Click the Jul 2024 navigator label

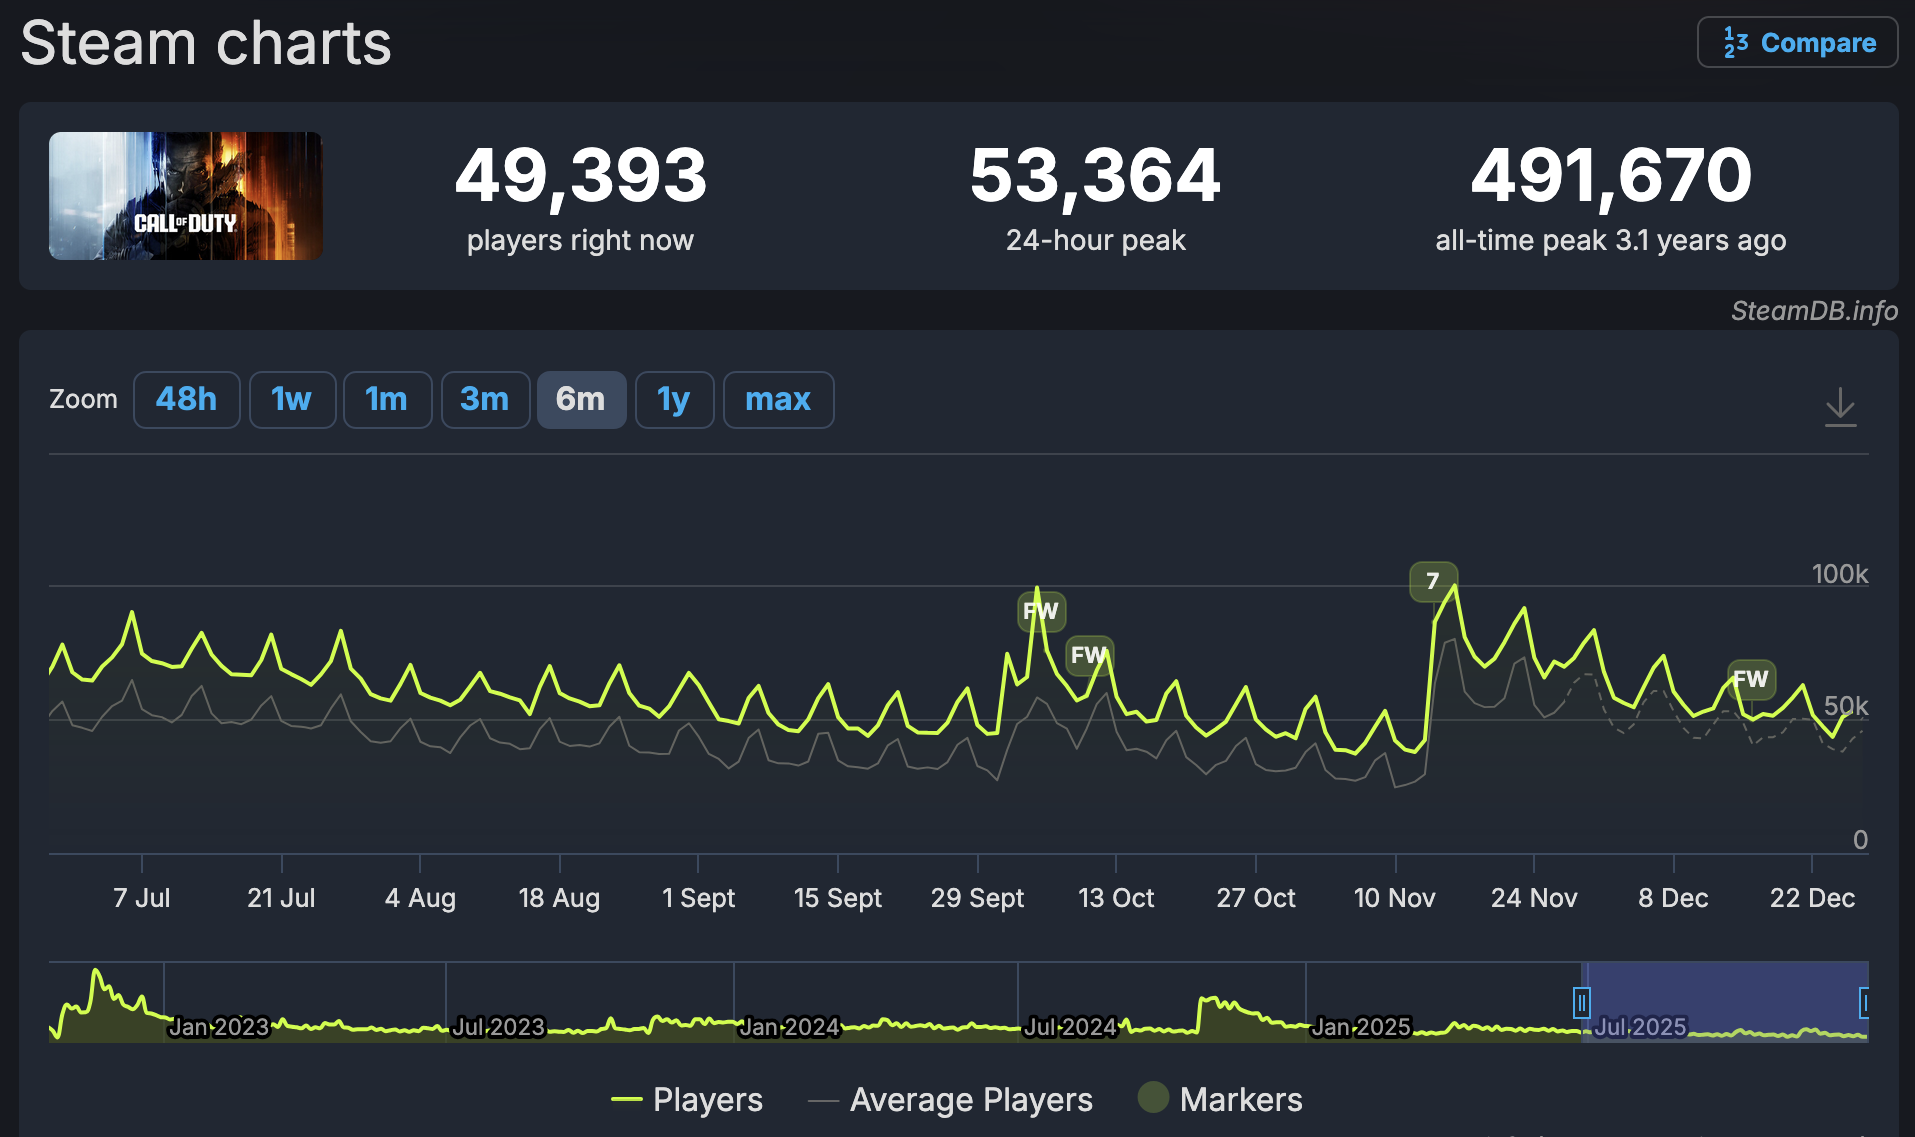tap(1070, 1027)
